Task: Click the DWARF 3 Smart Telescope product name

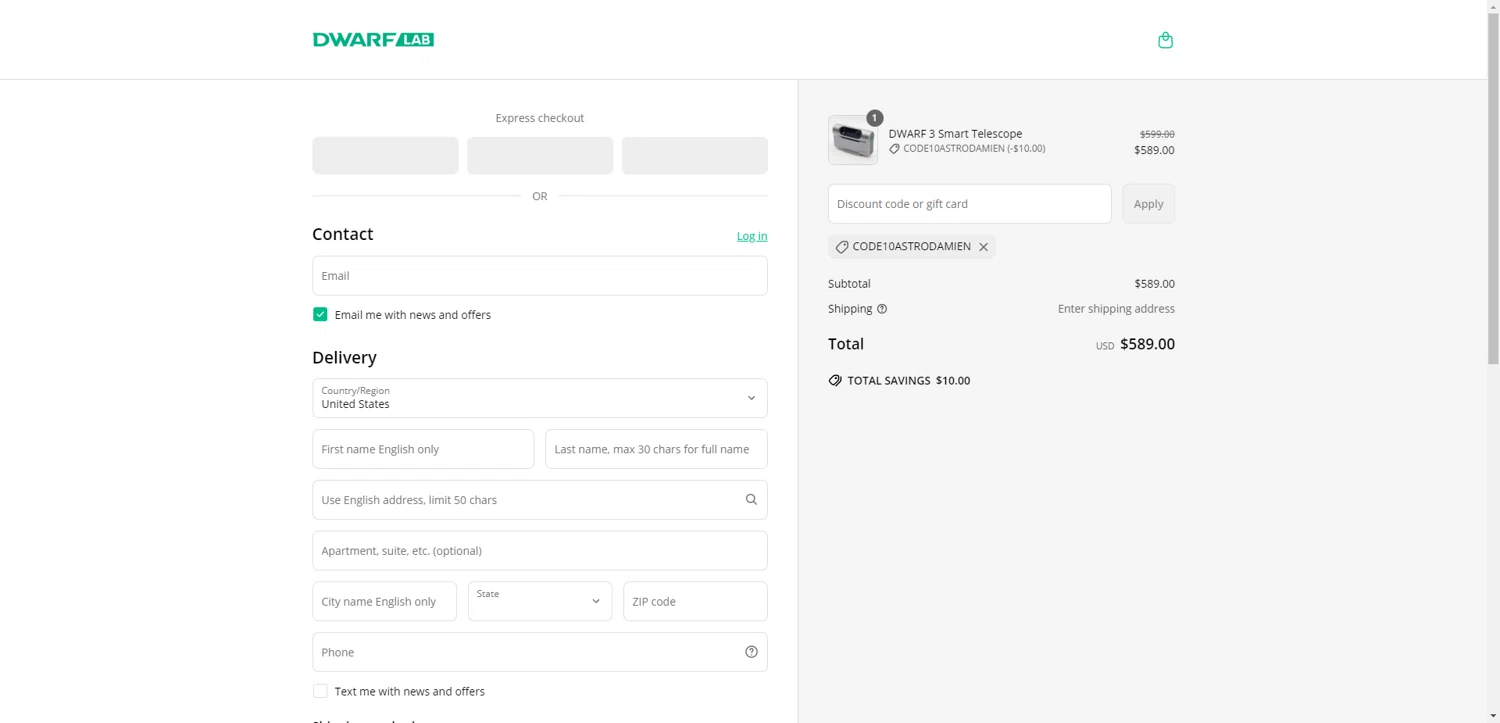Action: click(955, 134)
